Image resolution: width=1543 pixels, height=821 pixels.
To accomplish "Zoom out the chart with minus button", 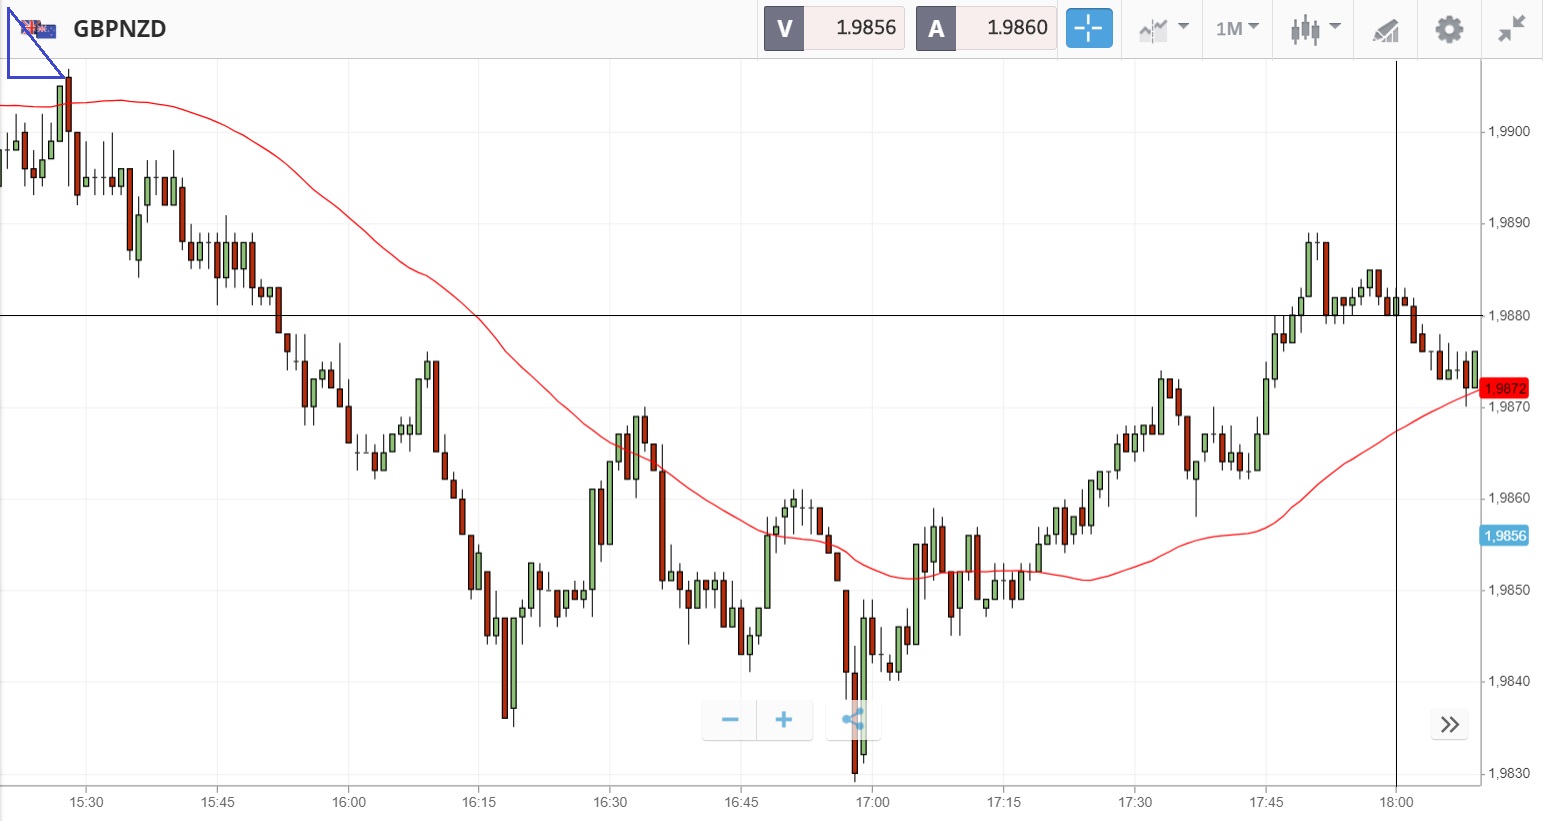I will (730, 720).
